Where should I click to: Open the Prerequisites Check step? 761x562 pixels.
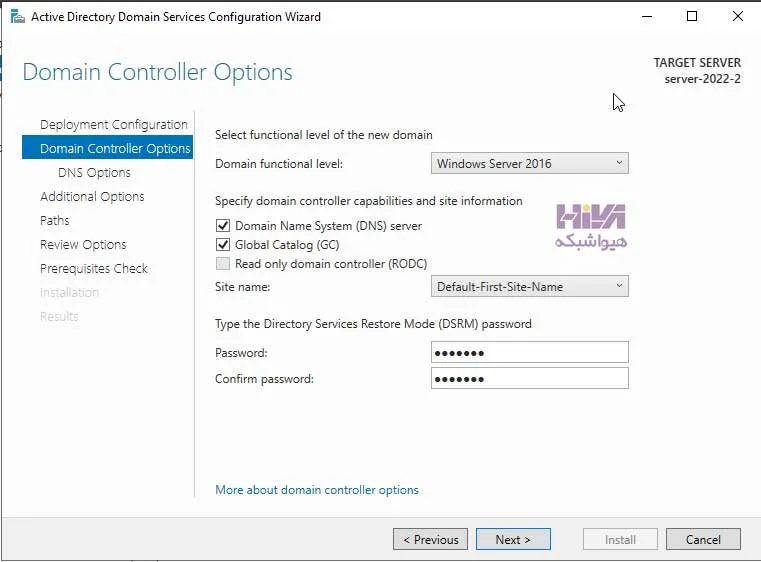94,268
